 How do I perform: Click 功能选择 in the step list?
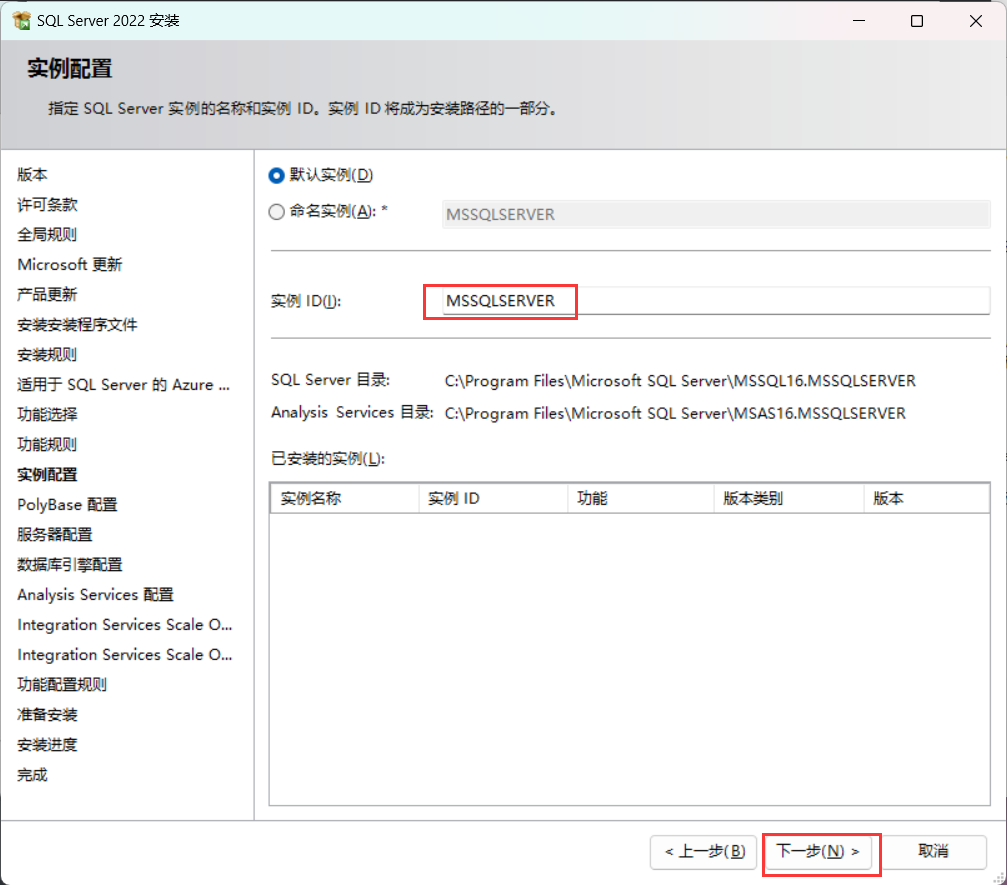point(47,414)
